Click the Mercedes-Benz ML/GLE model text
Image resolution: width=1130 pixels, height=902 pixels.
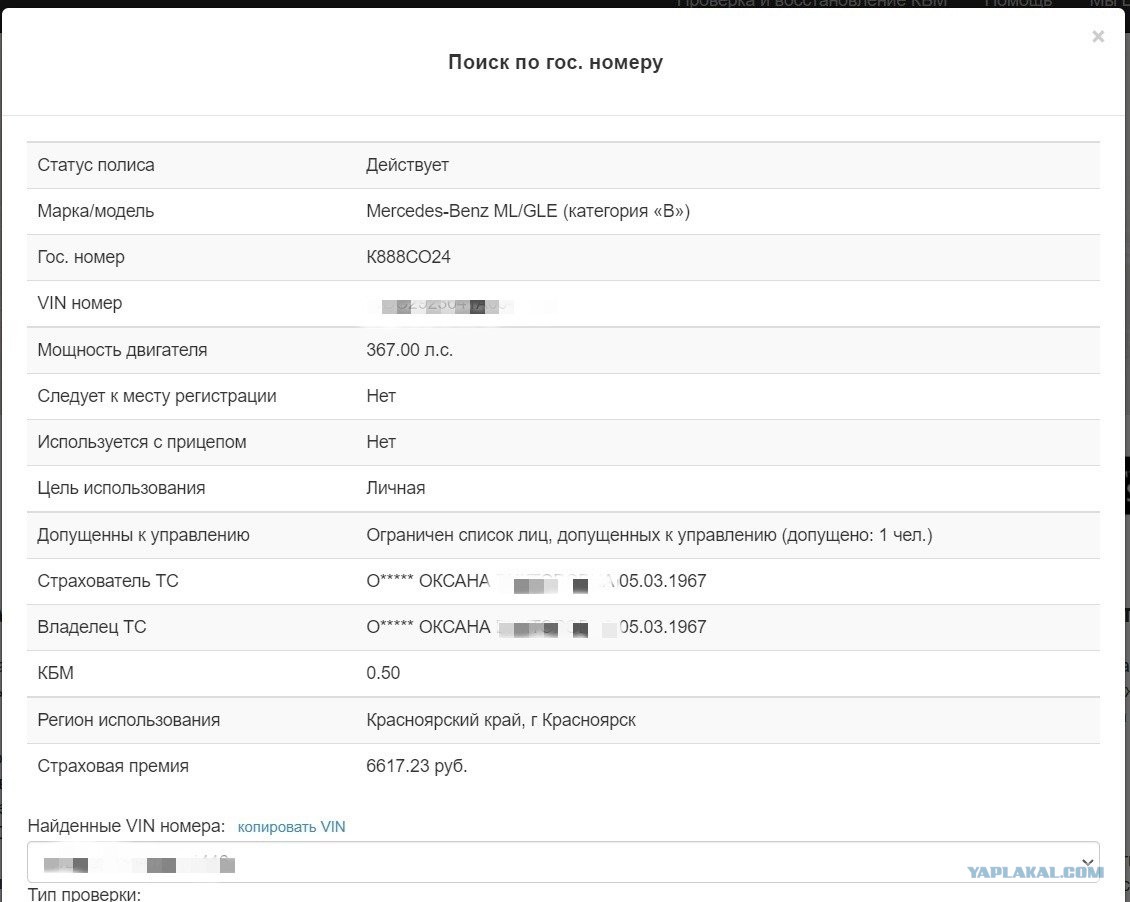click(528, 211)
